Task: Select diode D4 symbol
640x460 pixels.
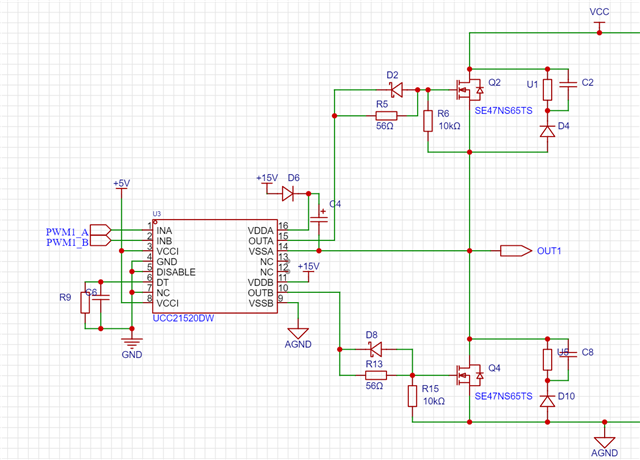Action: tap(547, 131)
